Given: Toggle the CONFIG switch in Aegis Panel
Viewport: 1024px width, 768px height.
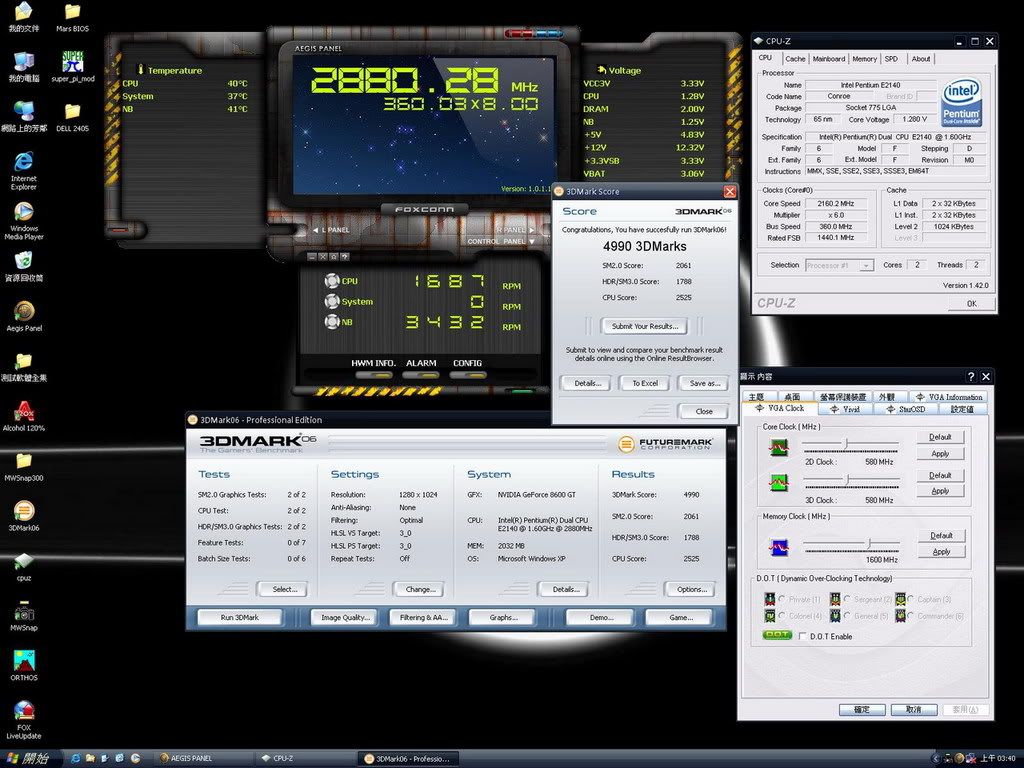Looking at the screenshot, I should (468, 376).
